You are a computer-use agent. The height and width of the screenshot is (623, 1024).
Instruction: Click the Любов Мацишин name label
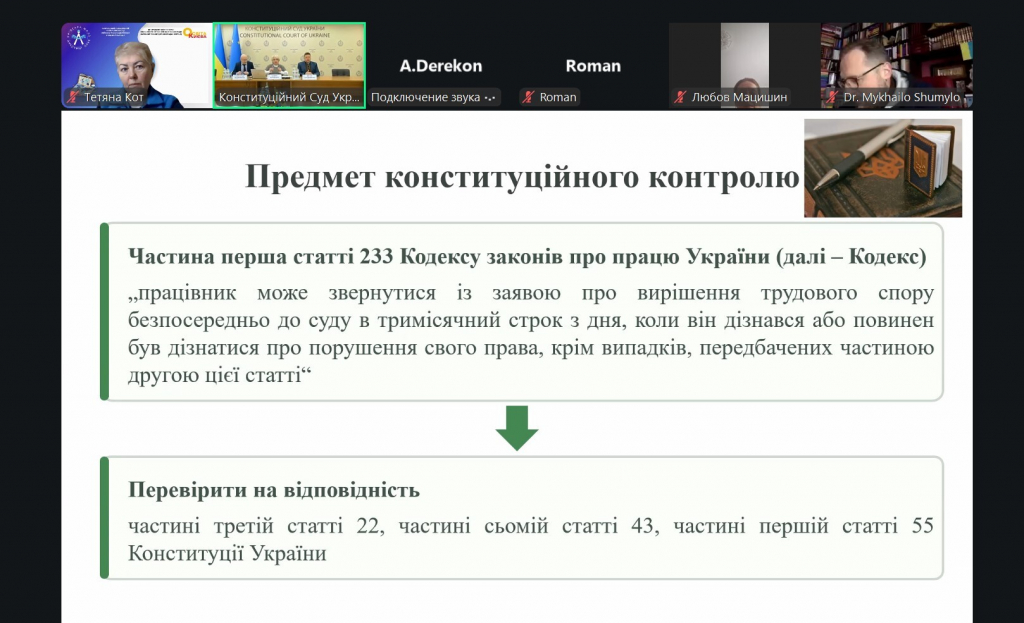click(739, 97)
